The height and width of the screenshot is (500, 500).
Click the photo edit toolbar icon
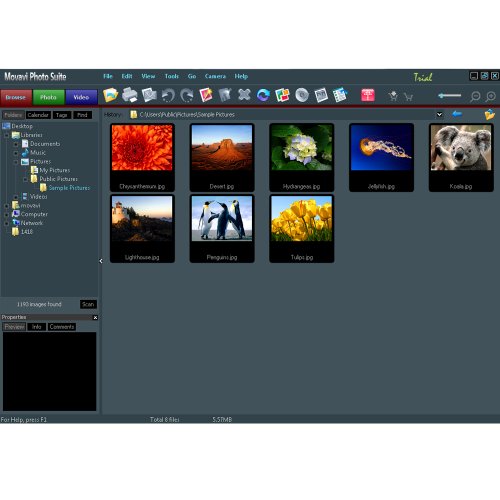pyautogui.click(x=206, y=95)
